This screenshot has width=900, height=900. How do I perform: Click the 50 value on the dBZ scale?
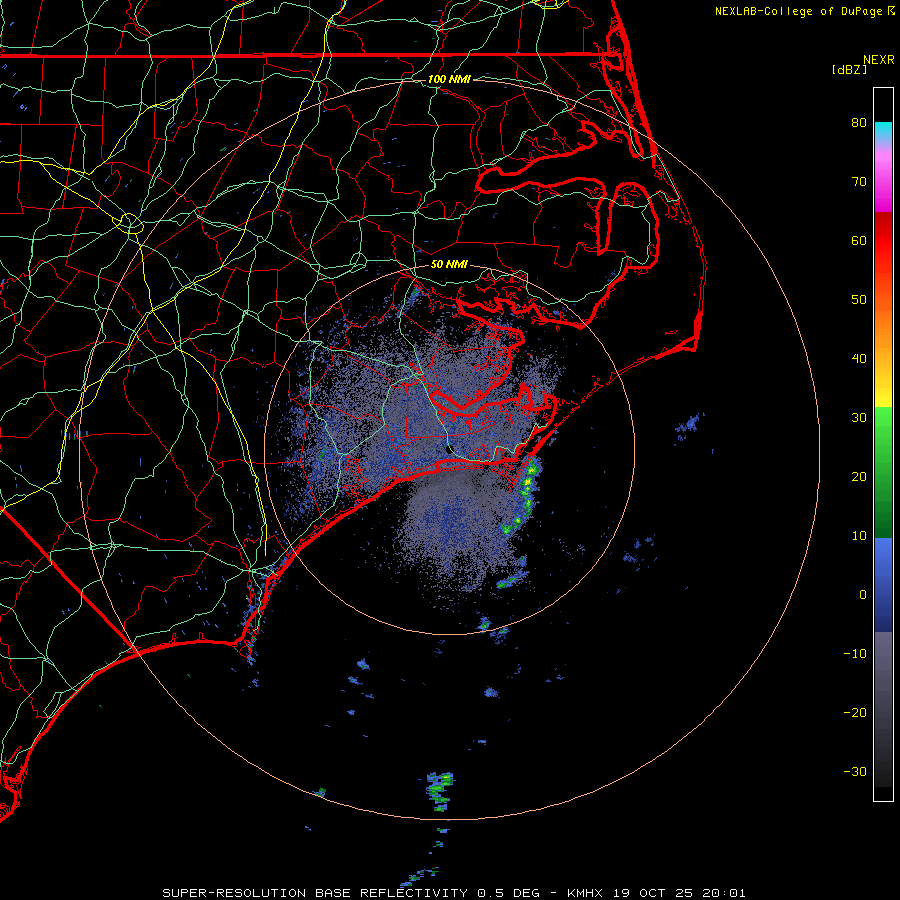859,300
